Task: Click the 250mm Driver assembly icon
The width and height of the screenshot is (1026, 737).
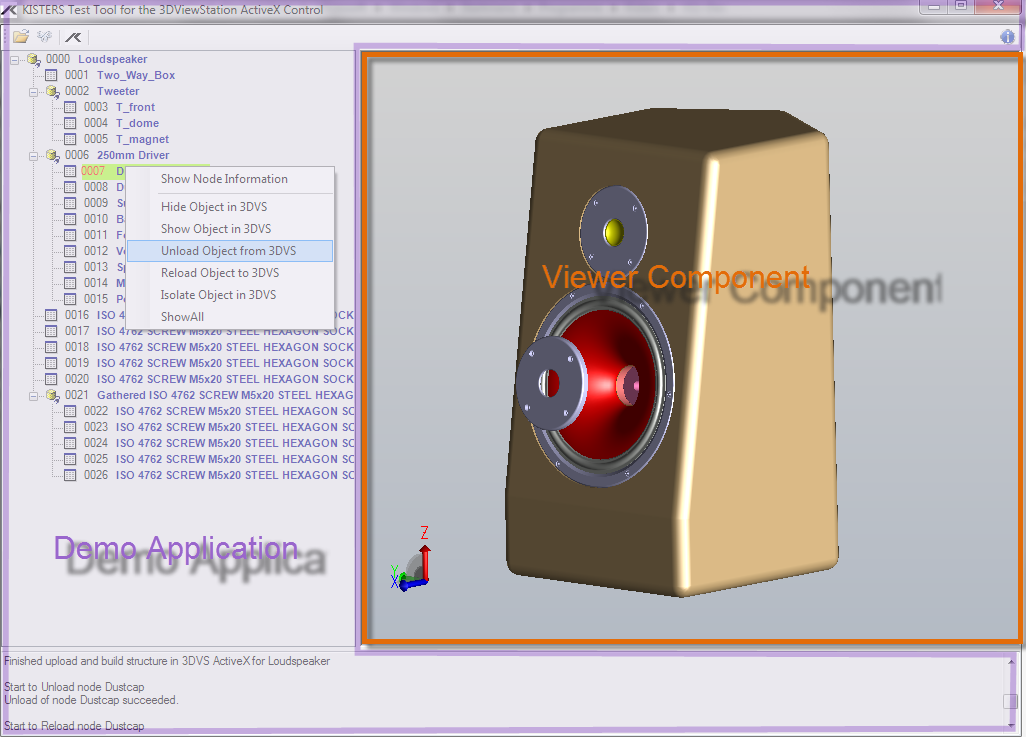Action: coord(52,156)
